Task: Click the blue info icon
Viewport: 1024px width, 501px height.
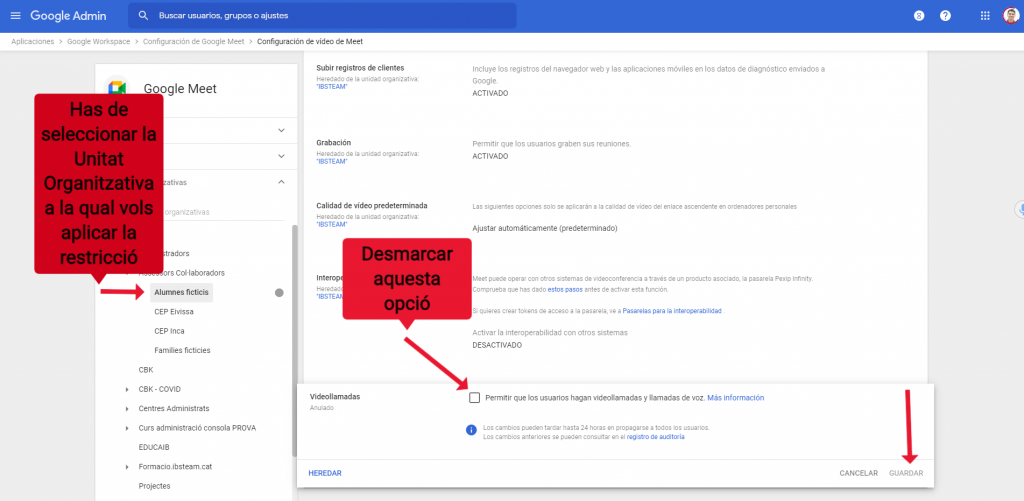Action: [x=471, y=430]
